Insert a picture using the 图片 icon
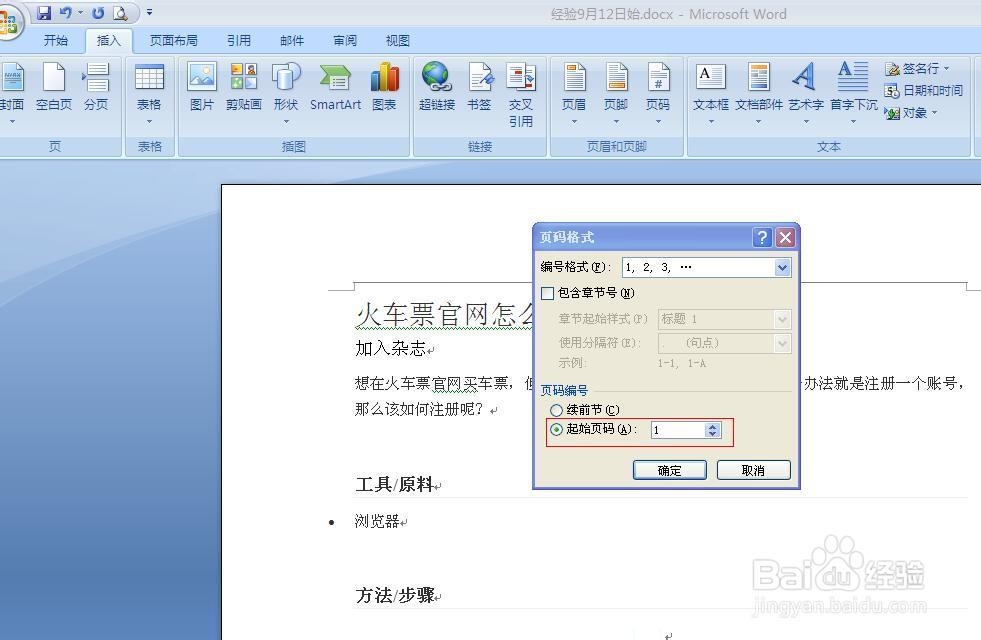 202,88
